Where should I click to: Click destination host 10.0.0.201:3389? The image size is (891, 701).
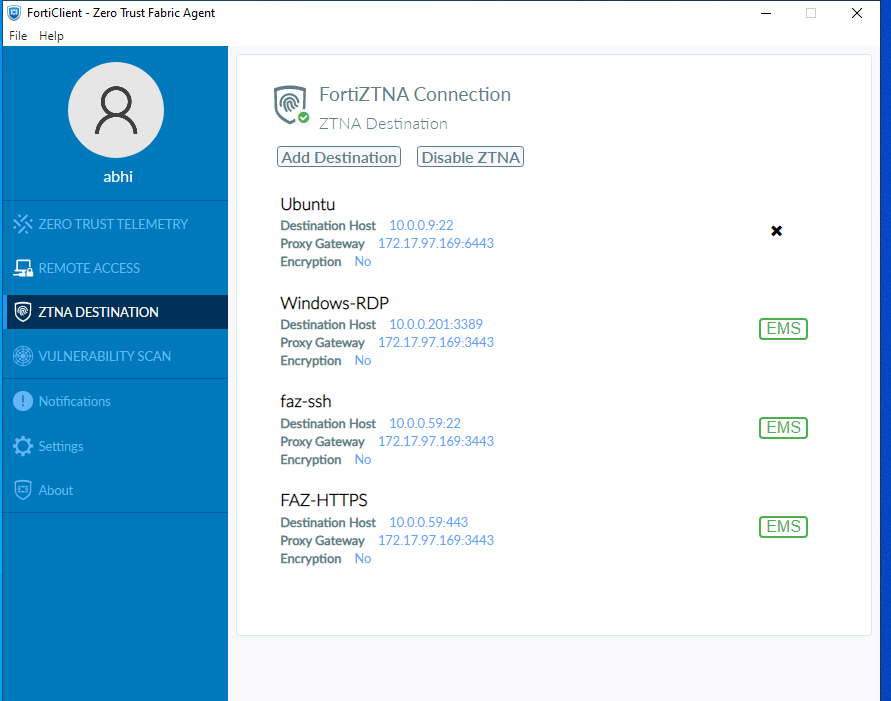point(436,324)
